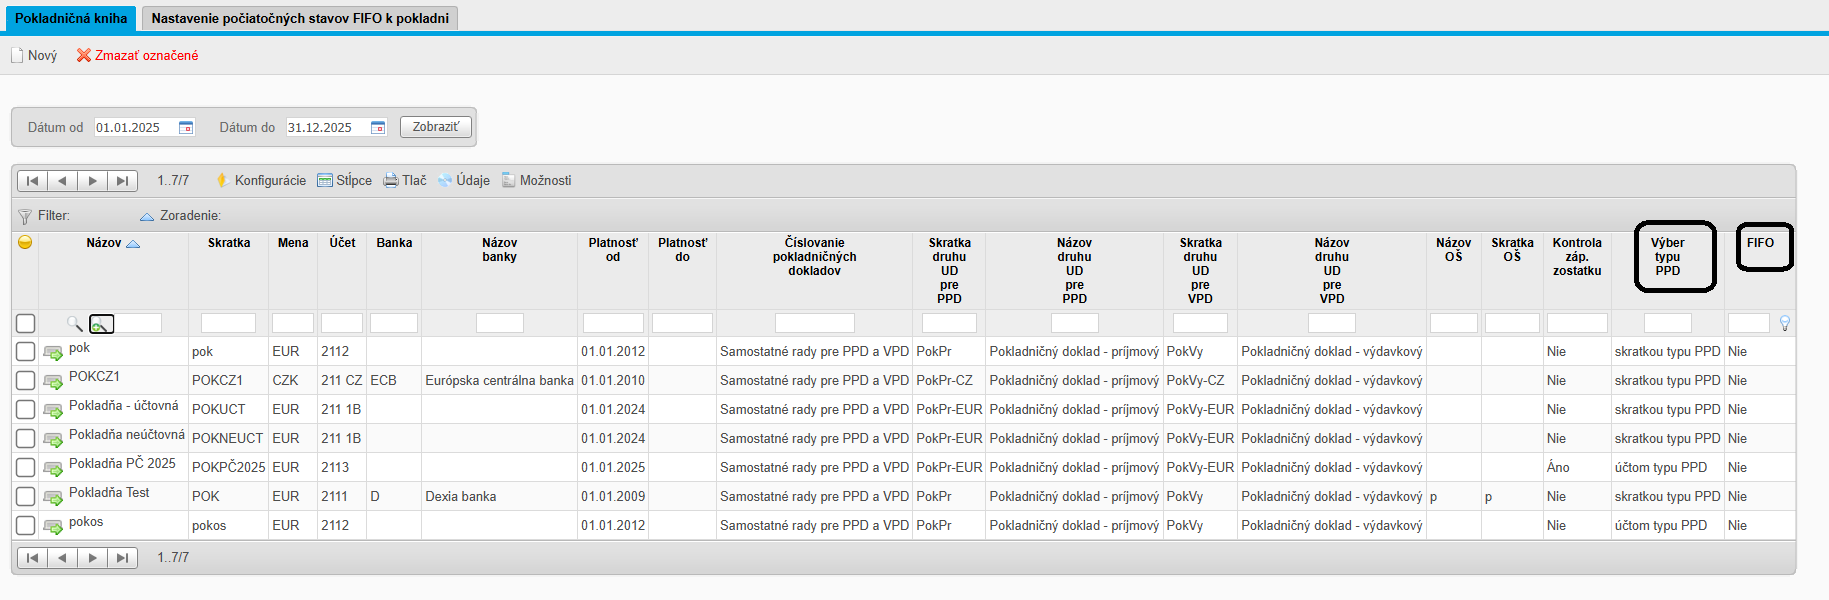Click the Tlač print icon
The width and height of the screenshot is (1829, 600).
tap(391, 181)
